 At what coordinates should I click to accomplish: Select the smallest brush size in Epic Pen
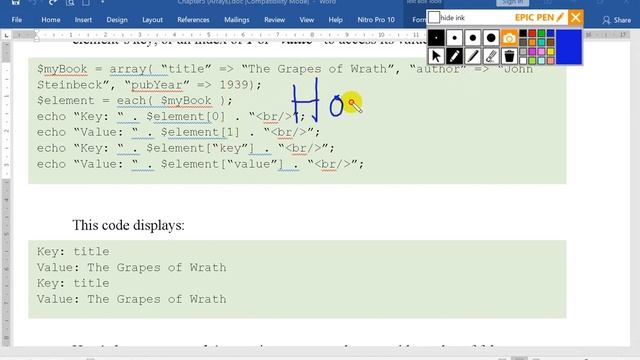[x=436, y=38]
